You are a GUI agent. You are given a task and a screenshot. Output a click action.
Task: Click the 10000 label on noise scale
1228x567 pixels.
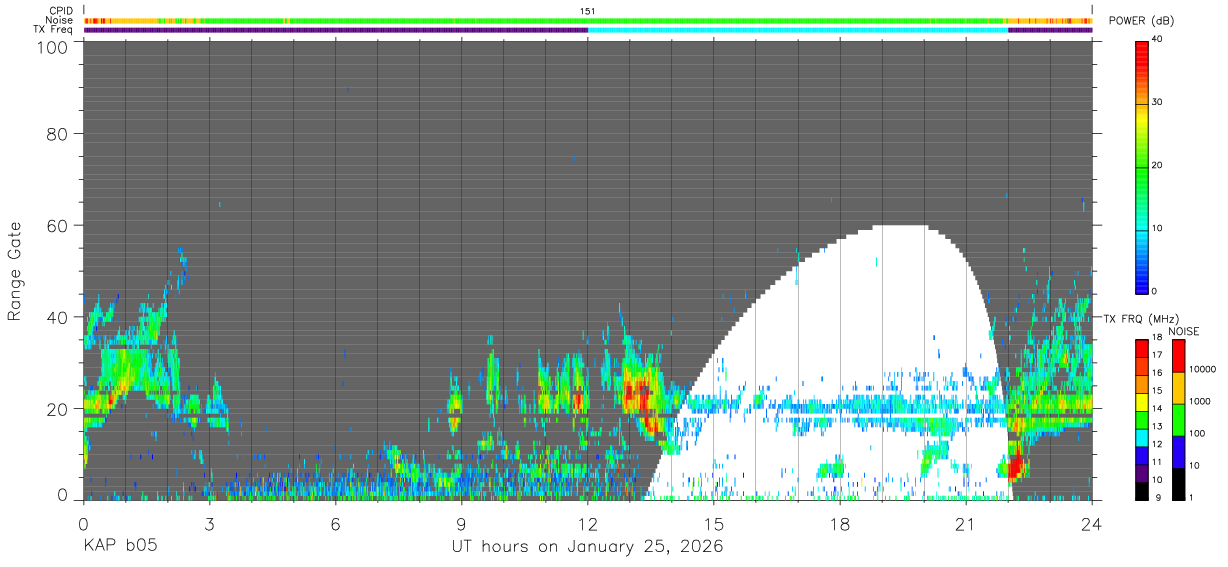[x=1202, y=369]
